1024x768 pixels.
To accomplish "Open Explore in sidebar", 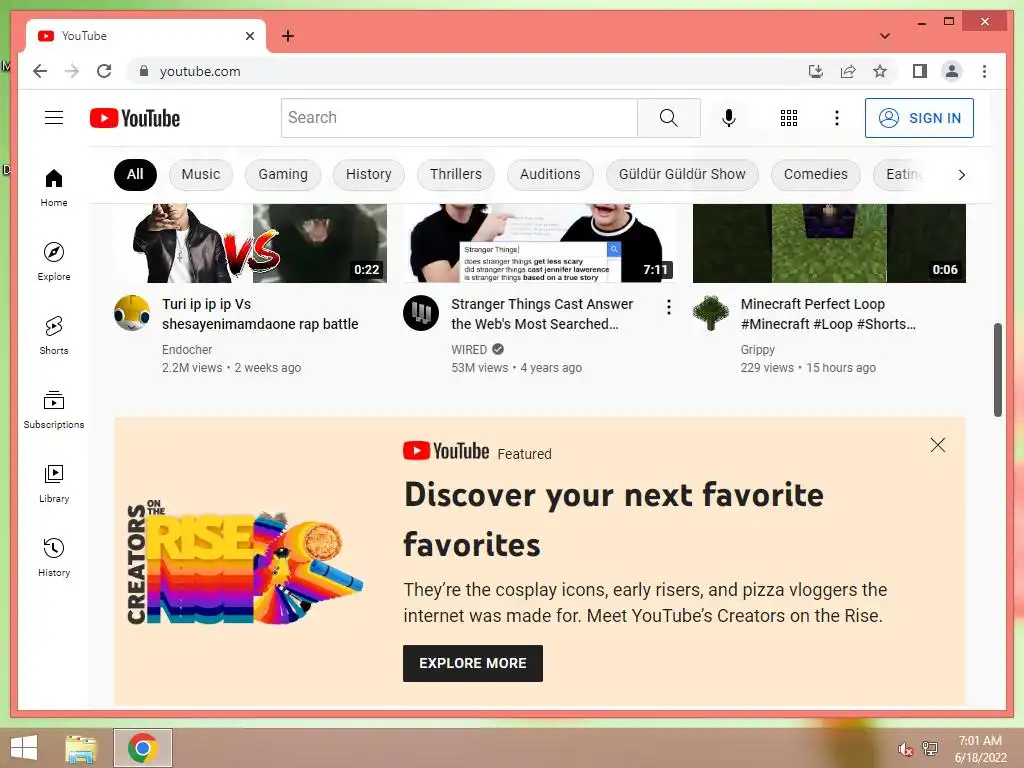I will pos(54,261).
